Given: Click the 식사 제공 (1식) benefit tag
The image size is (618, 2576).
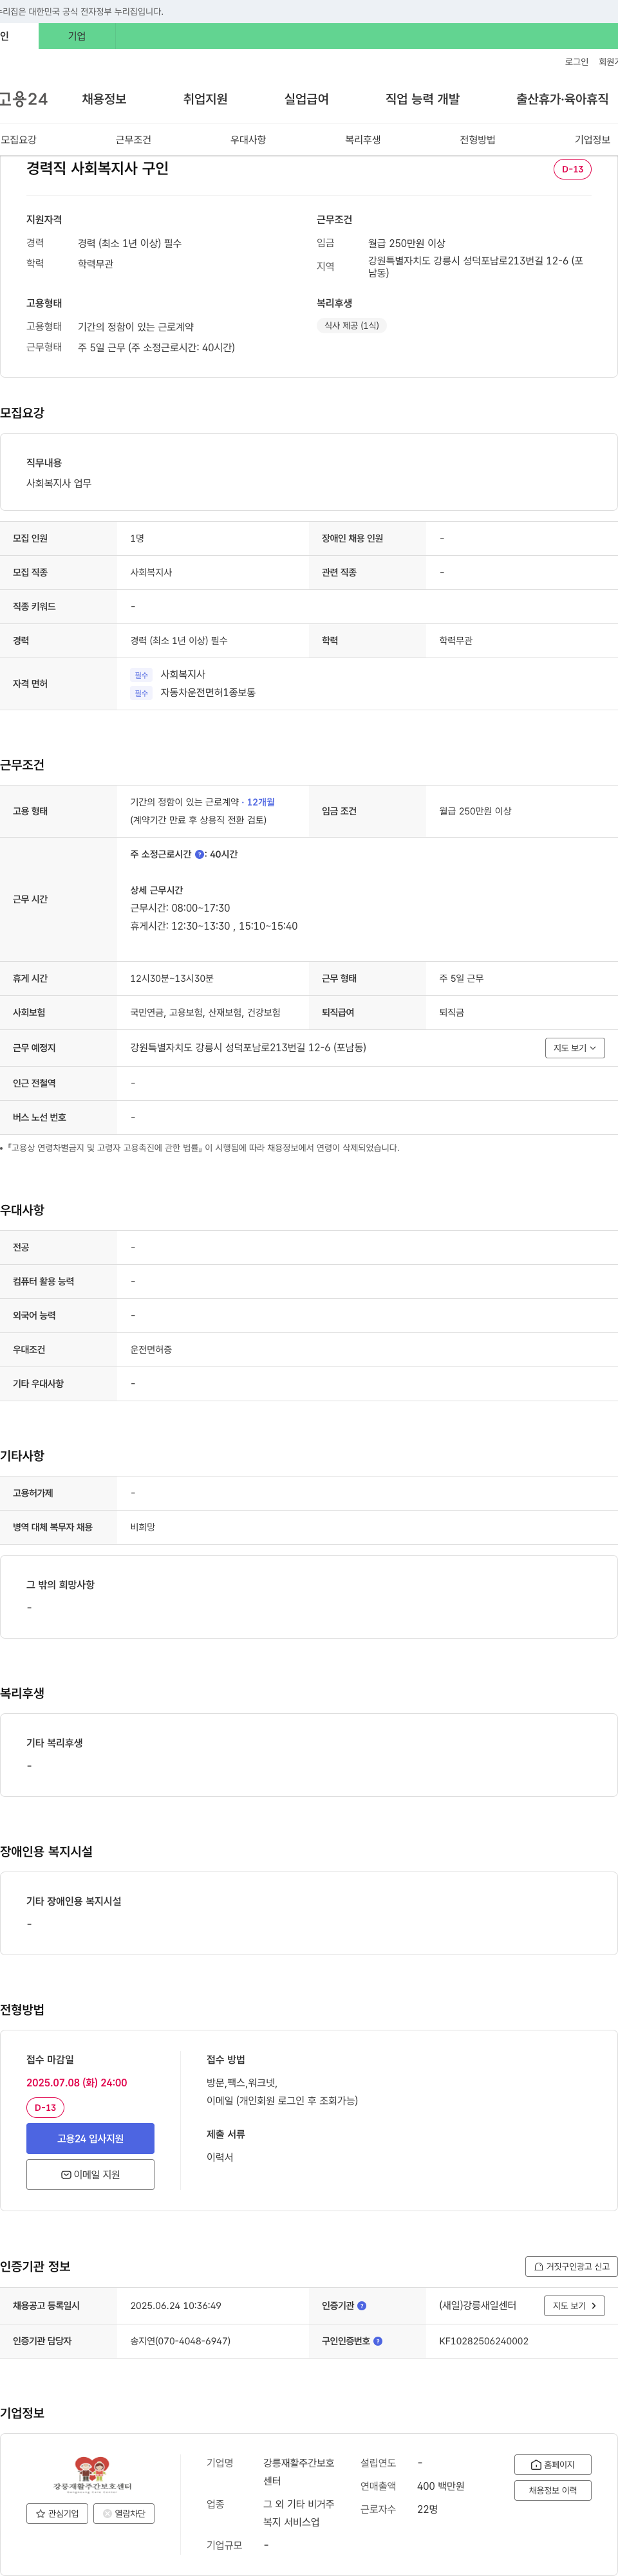Looking at the screenshot, I should point(351,325).
